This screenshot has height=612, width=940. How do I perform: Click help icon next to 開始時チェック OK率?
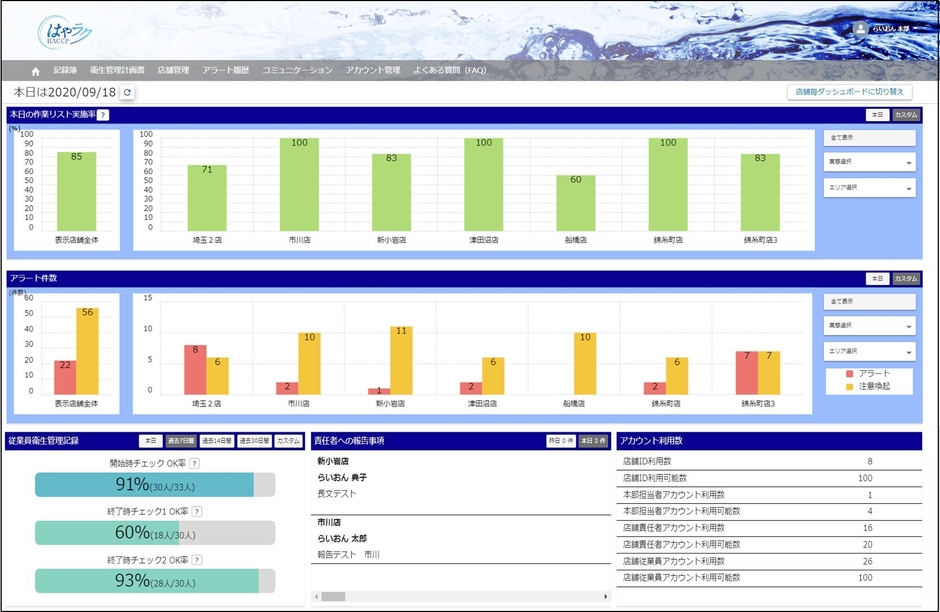point(195,463)
